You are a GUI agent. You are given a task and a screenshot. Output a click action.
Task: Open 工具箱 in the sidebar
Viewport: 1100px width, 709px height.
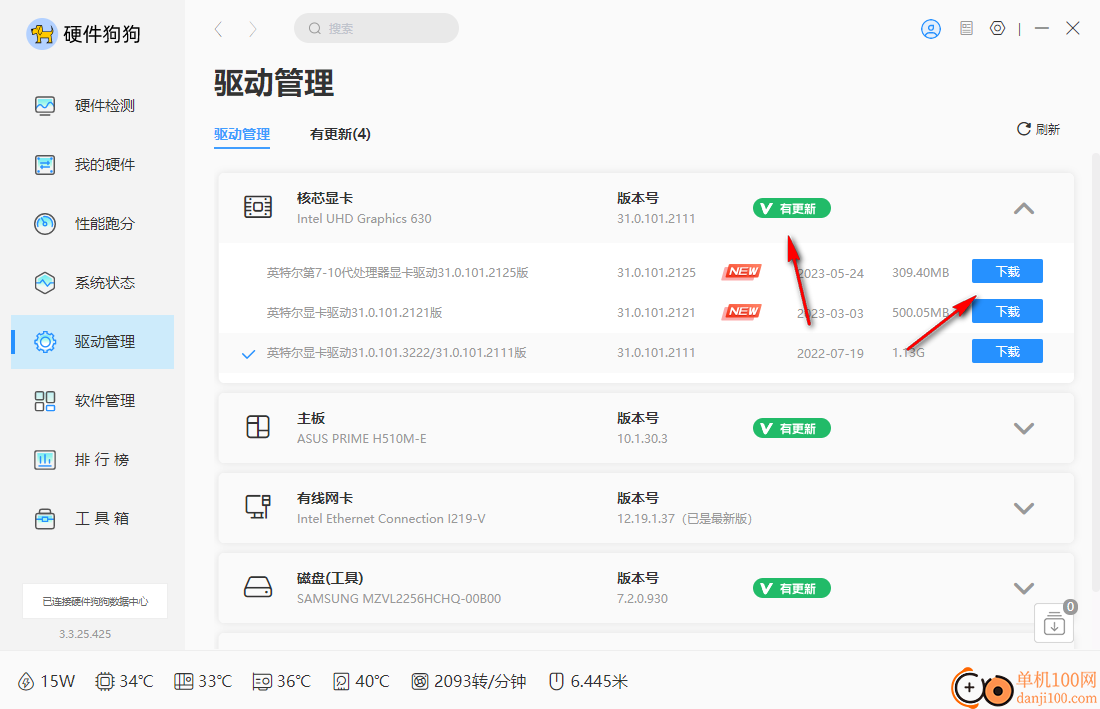pyautogui.click(x=92, y=518)
